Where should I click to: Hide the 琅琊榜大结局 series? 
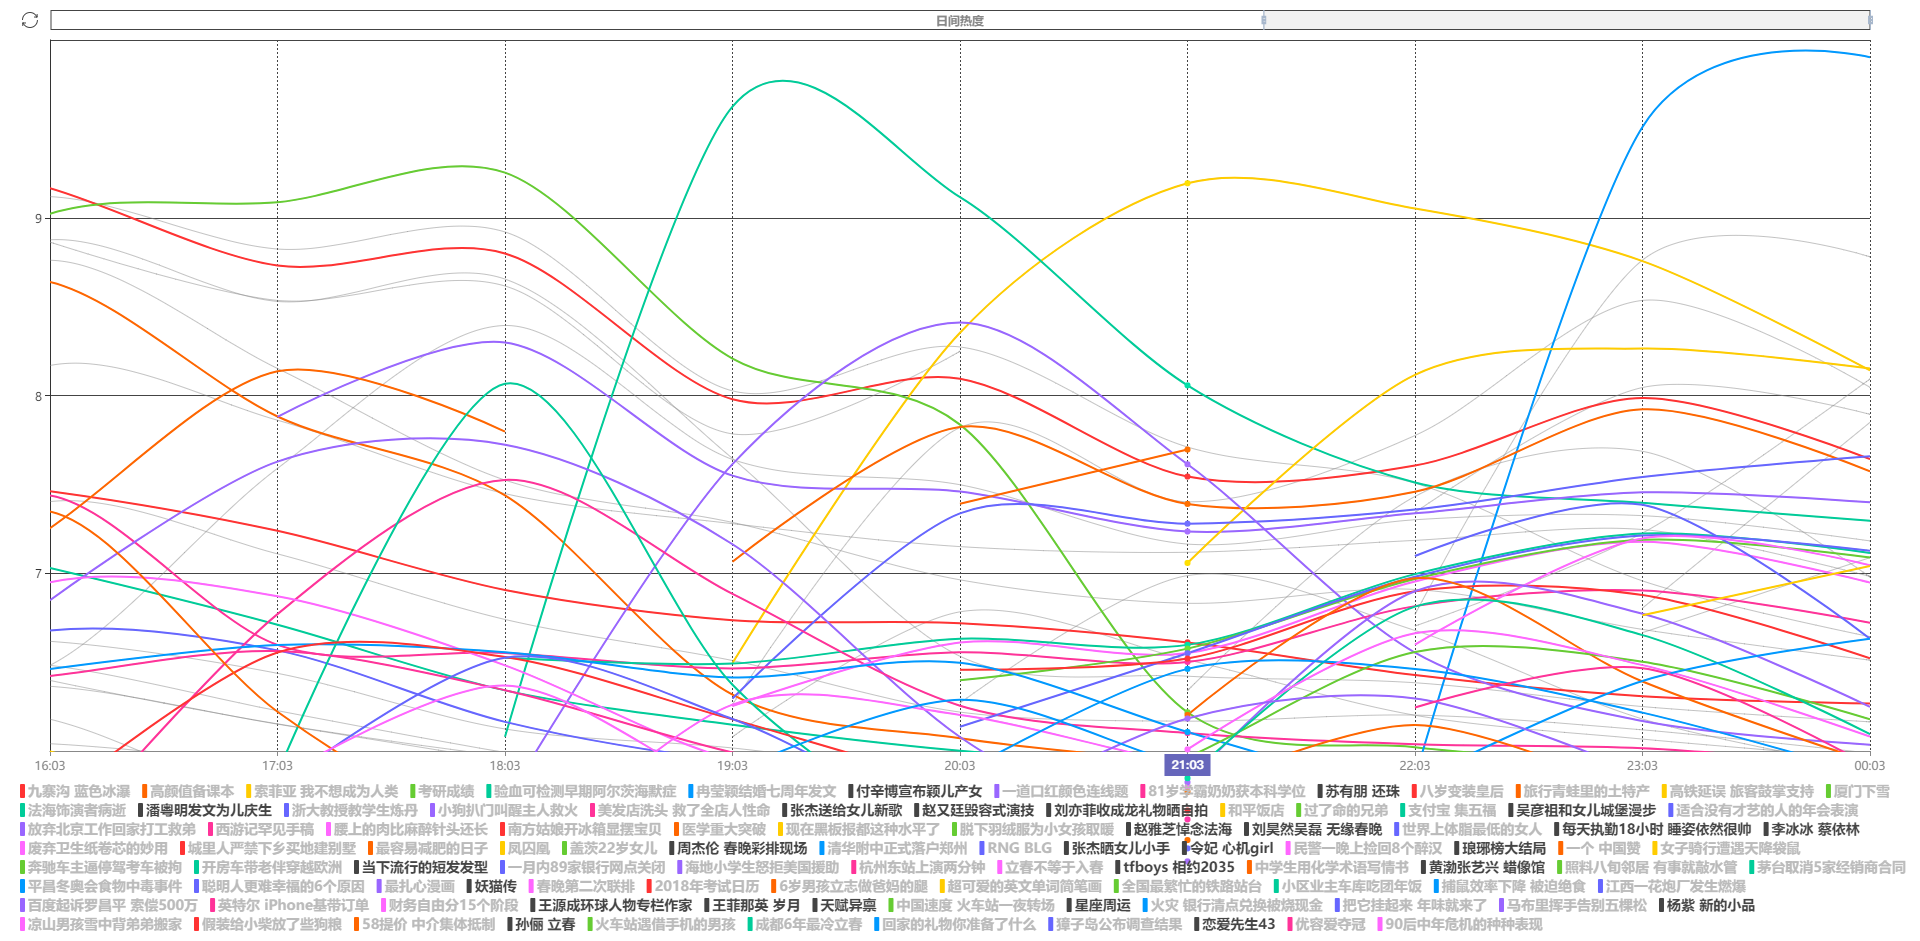pyautogui.click(x=1500, y=848)
